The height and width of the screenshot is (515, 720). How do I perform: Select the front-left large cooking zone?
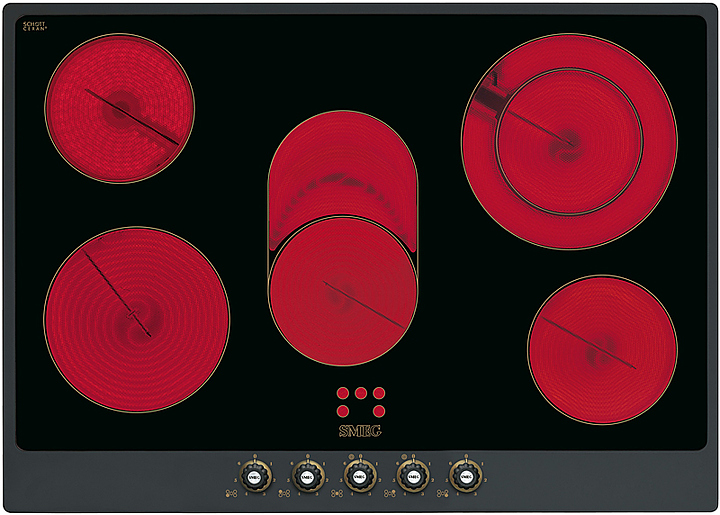[137, 319]
